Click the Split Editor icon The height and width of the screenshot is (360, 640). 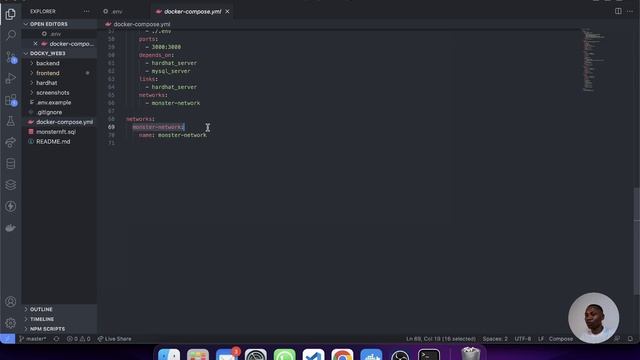618,11
